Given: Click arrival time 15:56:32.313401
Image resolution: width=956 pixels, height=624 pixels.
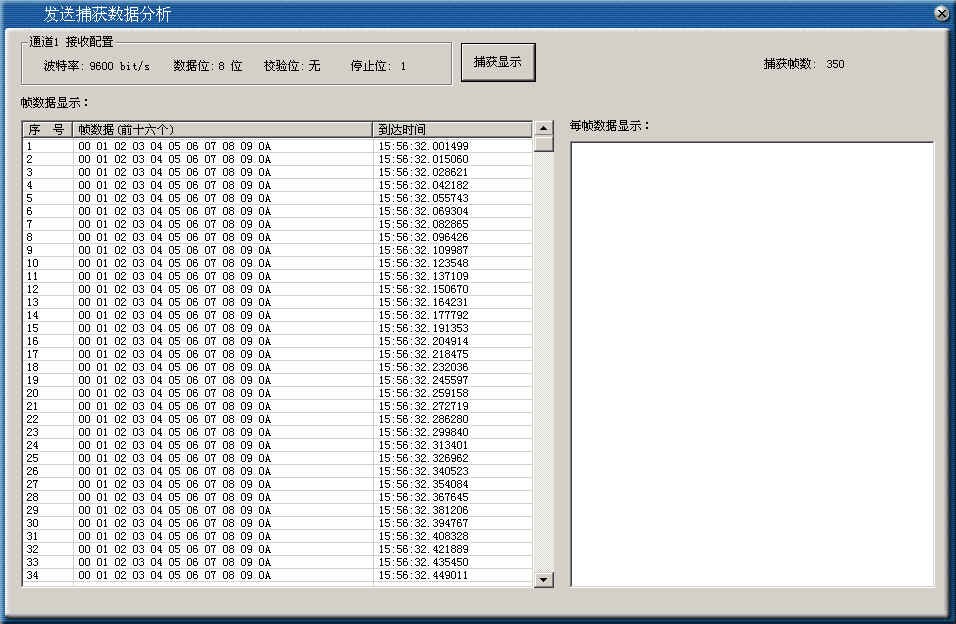Looking at the screenshot, I should (x=424, y=445).
